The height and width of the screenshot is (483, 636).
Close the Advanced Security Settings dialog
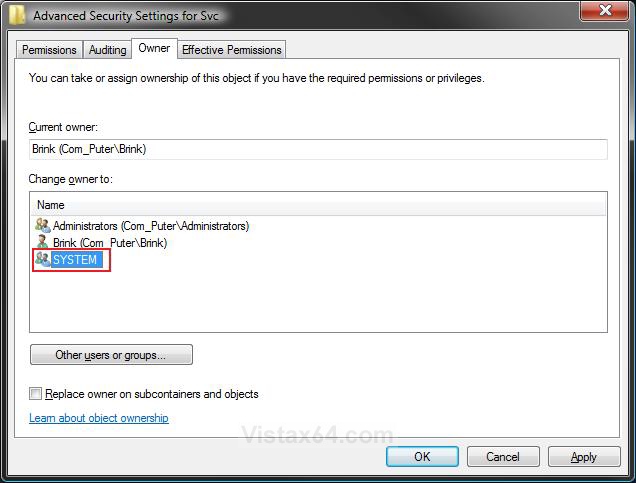pyautogui.click(x=605, y=10)
